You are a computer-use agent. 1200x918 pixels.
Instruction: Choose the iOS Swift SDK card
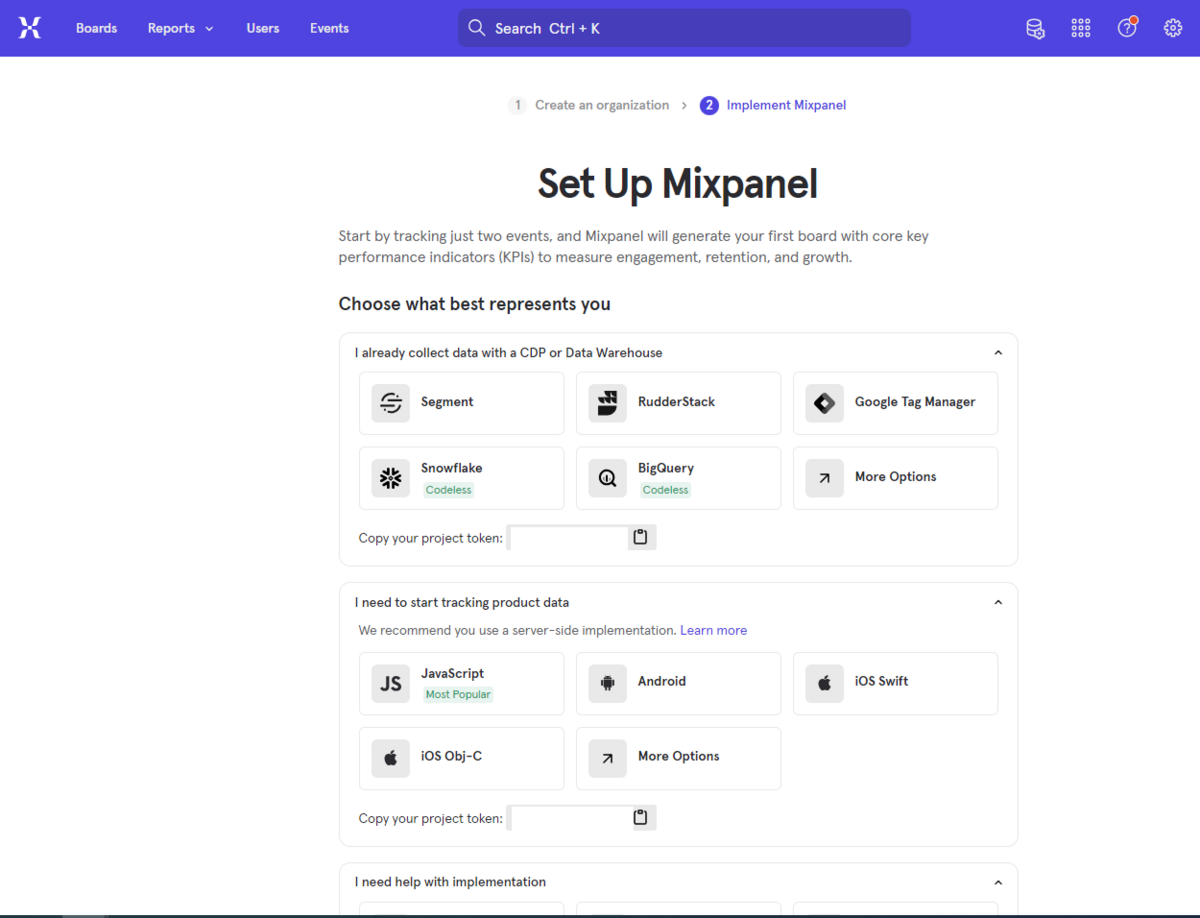coord(896,684)
